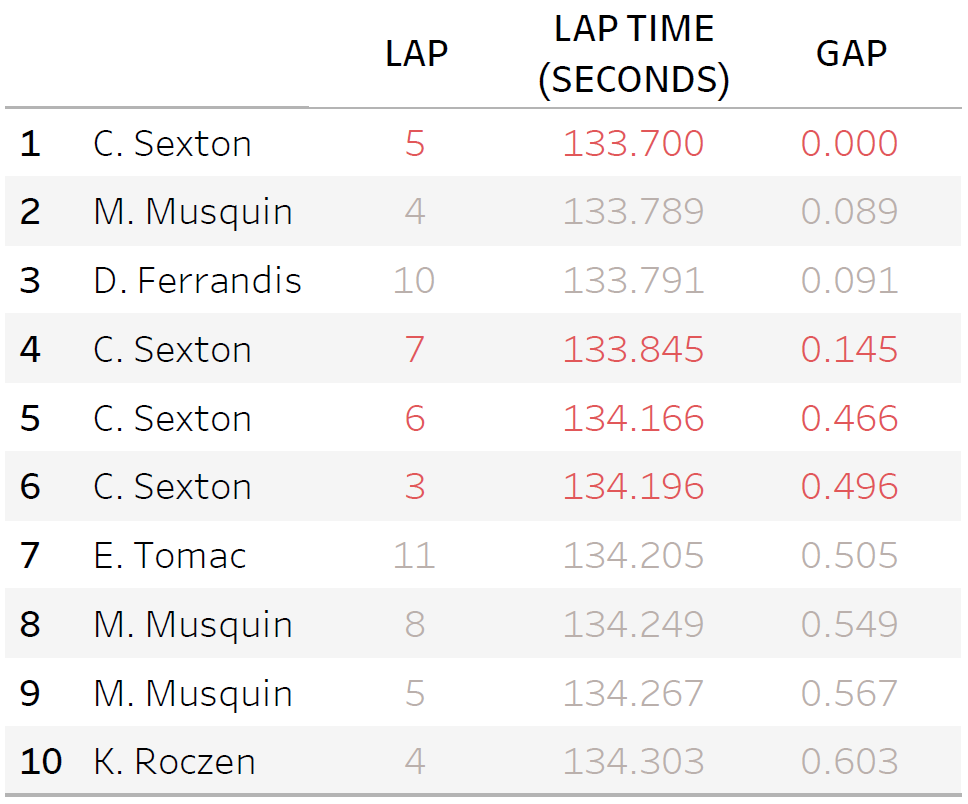Click the K. Roczen rider name
Screen dimensions: 968x804
click(174, 762)
